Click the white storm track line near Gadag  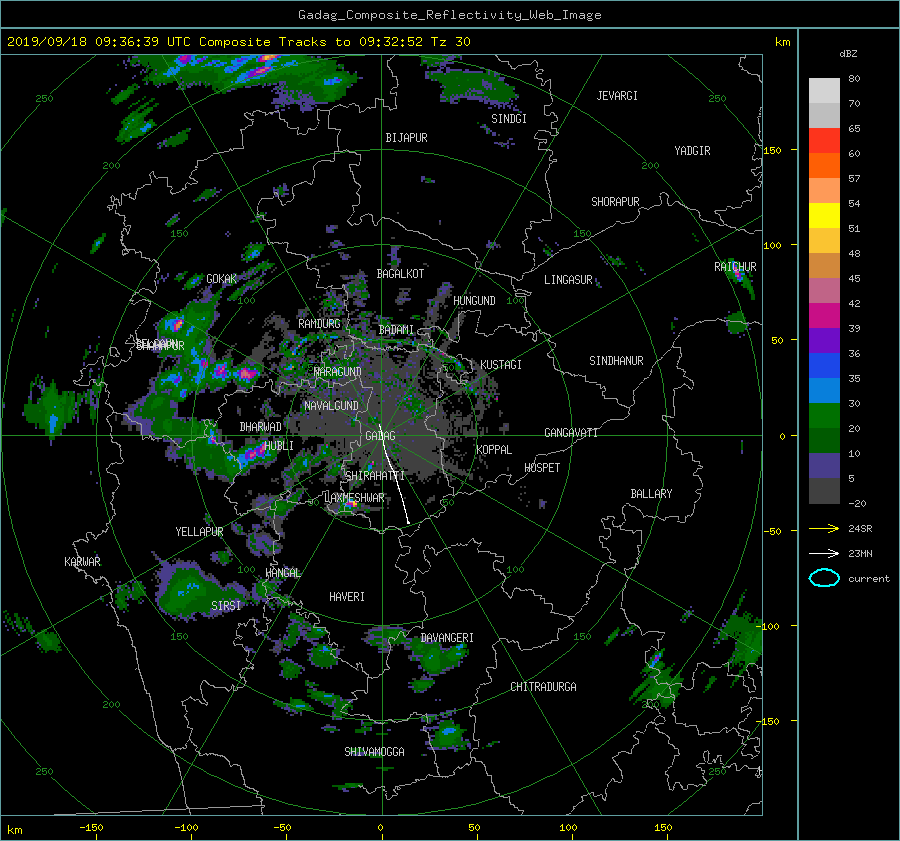coord(394,474)
